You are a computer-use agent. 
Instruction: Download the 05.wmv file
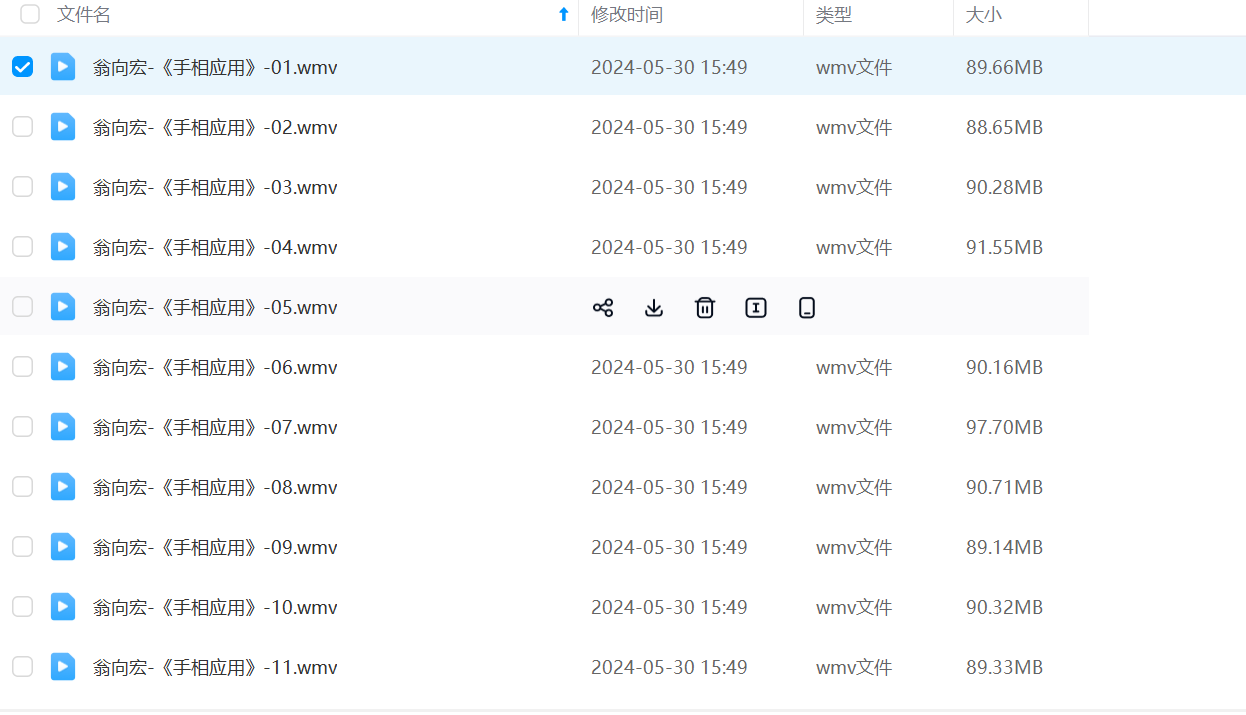click(654, 308)
